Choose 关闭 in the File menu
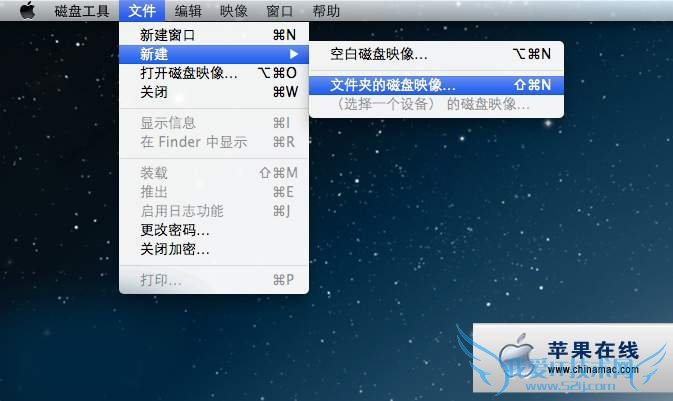This screenshot has width=673, height=401. point(214,92)
